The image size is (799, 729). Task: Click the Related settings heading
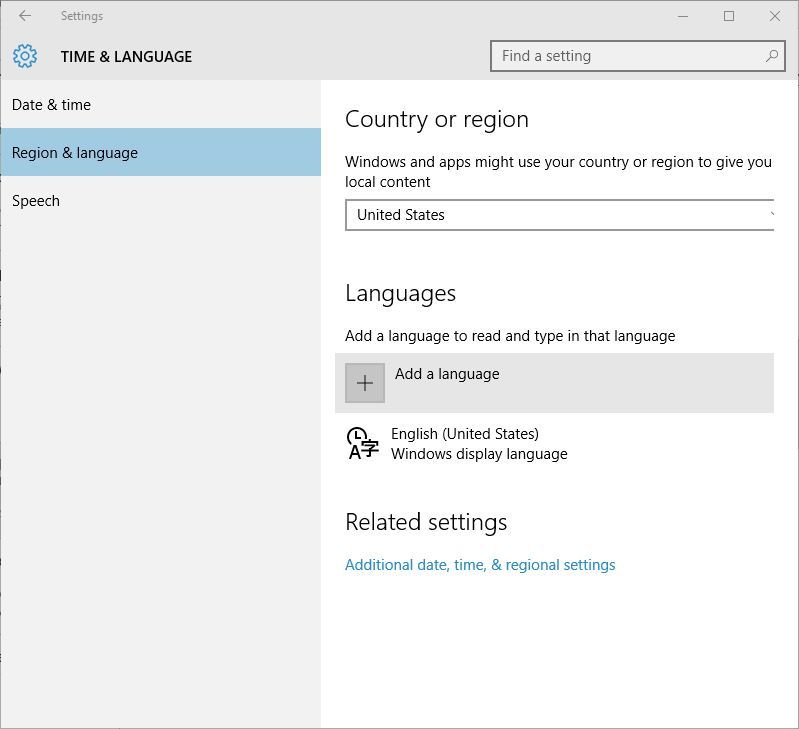click(426, 522)
